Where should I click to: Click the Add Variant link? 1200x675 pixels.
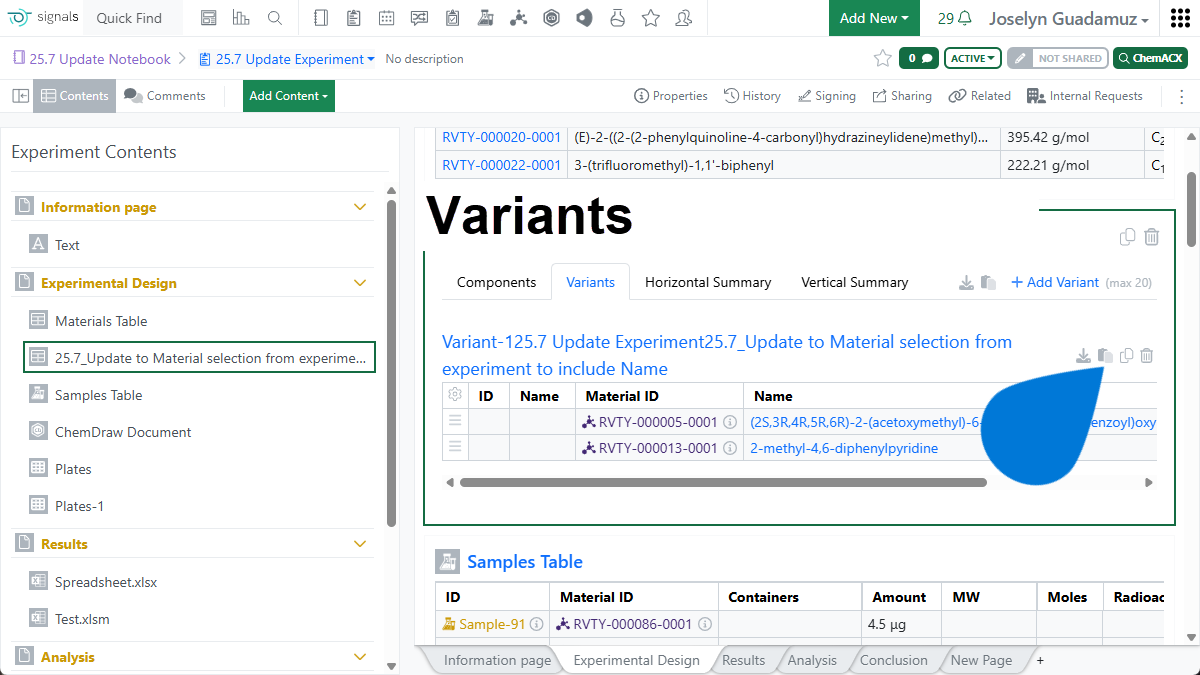click(1054, 282)
